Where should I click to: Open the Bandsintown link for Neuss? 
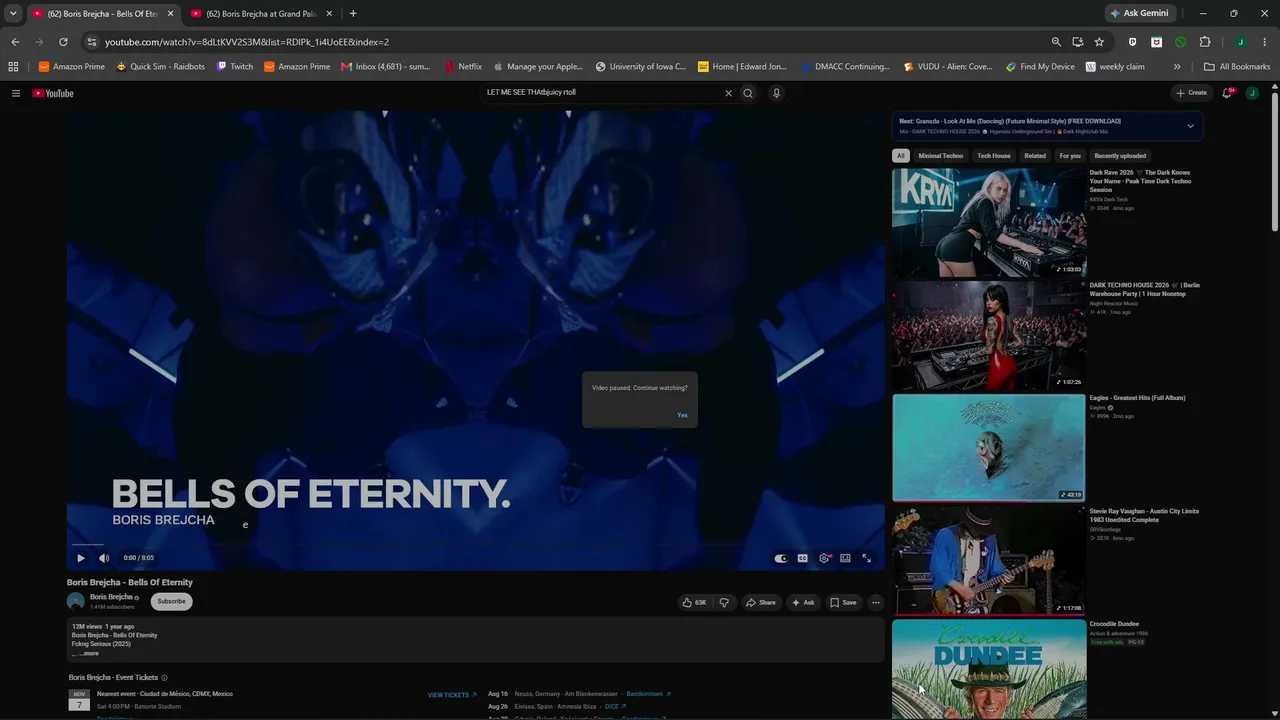click(x=648, y=694)
